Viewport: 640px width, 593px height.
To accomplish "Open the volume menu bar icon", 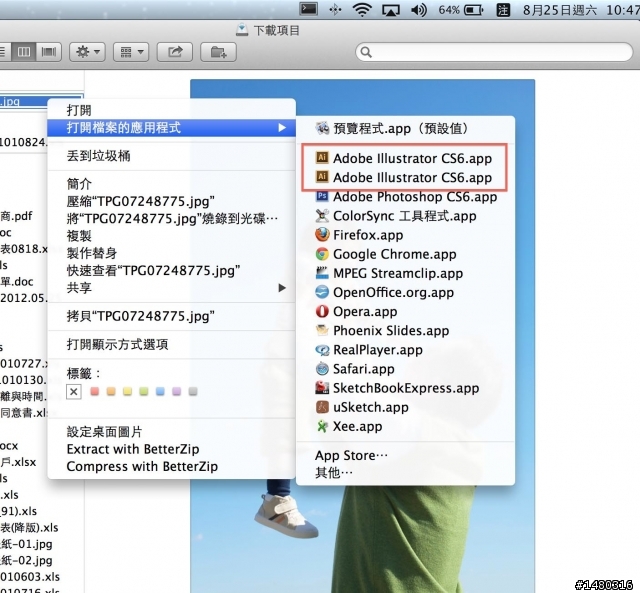I will click(x=419, y=9).
